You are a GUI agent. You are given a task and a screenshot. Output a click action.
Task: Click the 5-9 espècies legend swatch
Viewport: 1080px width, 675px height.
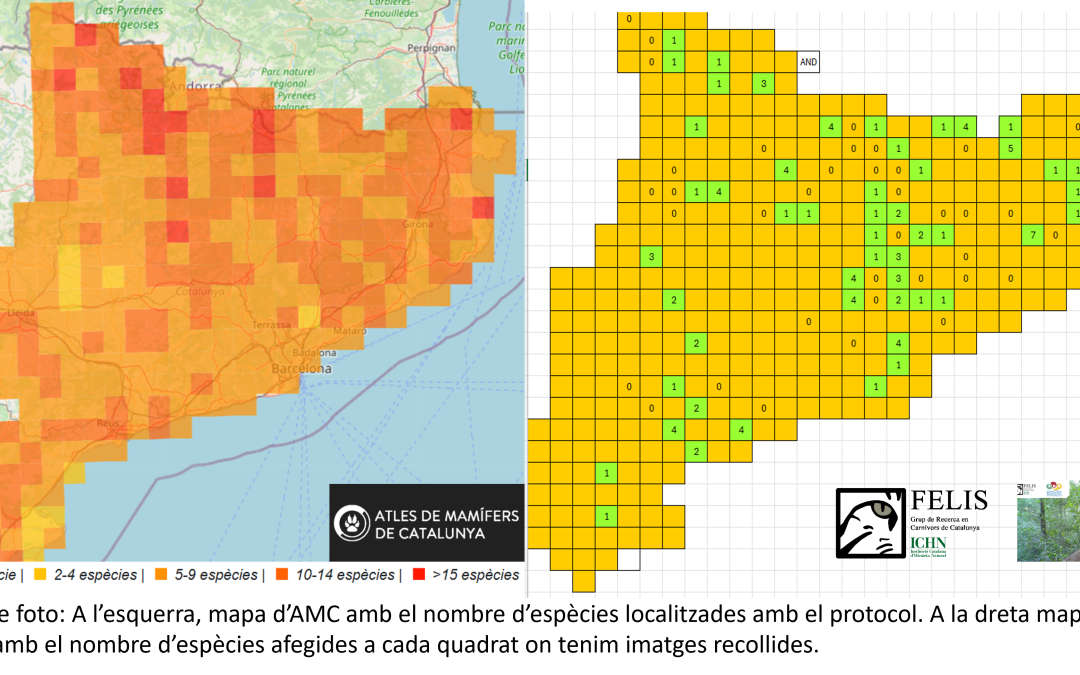(161, 575)
